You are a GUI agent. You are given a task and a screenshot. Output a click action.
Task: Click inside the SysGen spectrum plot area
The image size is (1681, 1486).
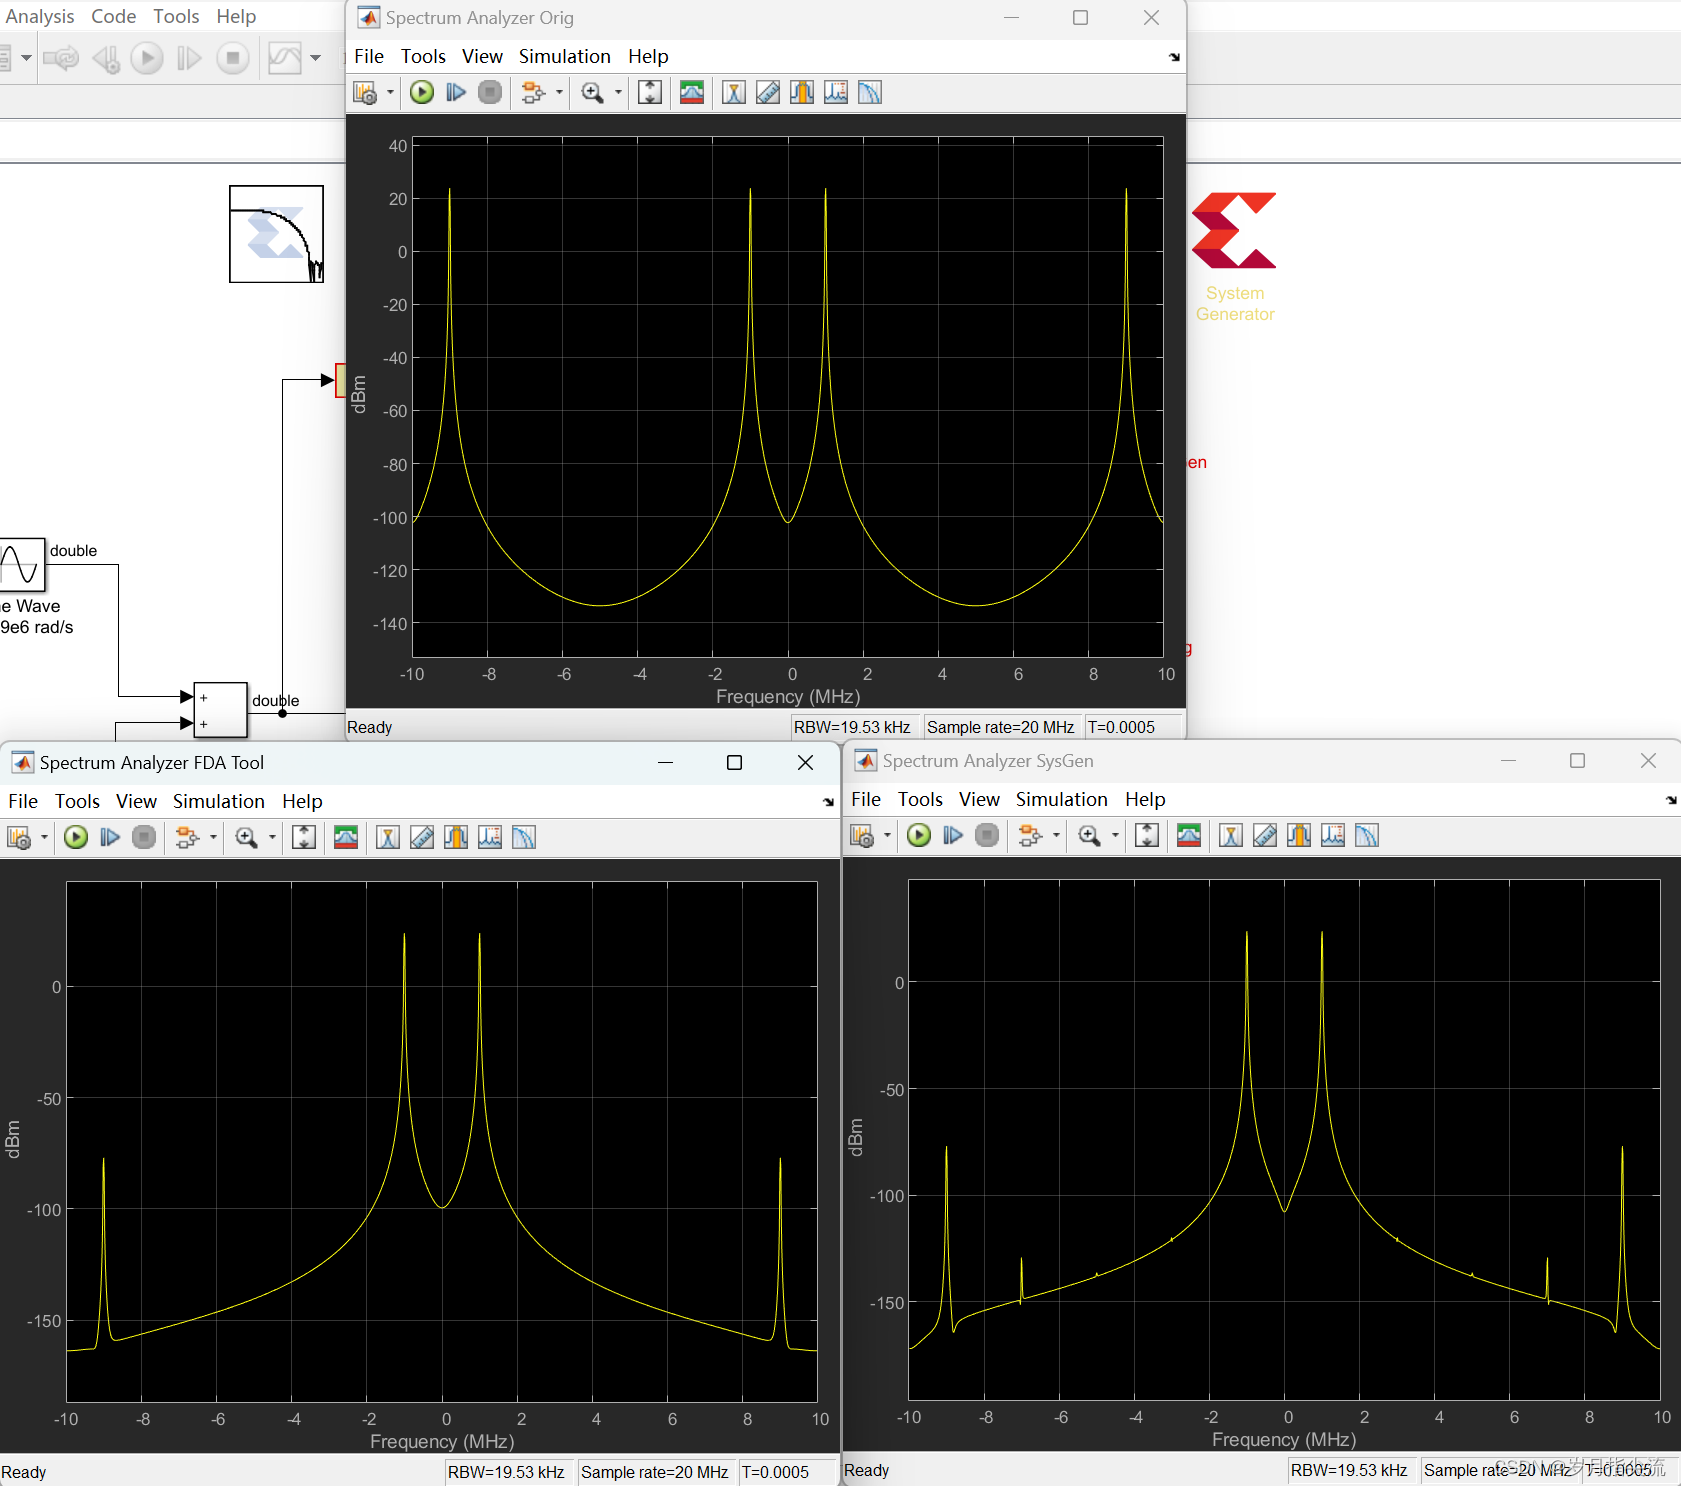point(1284,1140)
